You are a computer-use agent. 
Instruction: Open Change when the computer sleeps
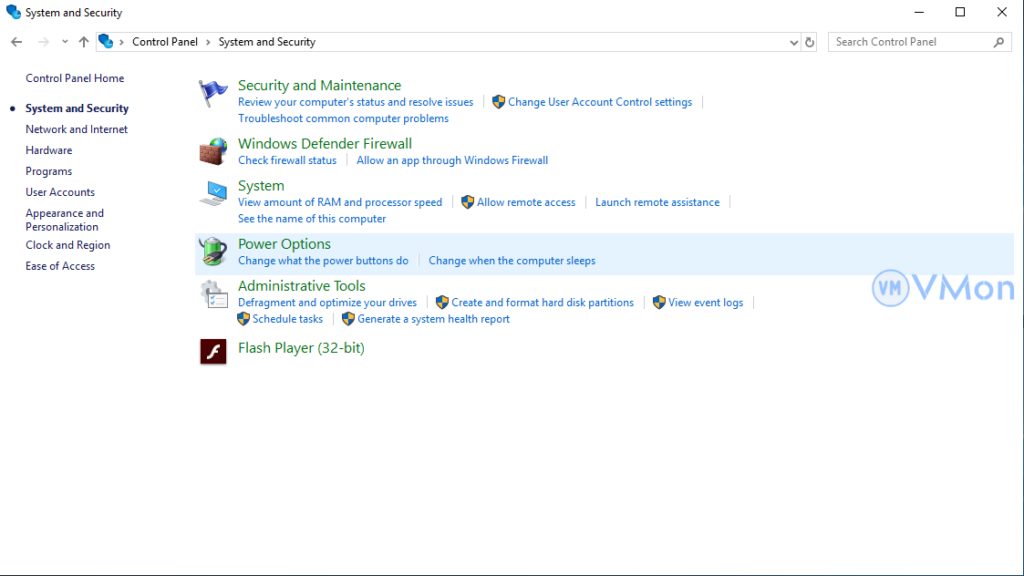point(512,260)
